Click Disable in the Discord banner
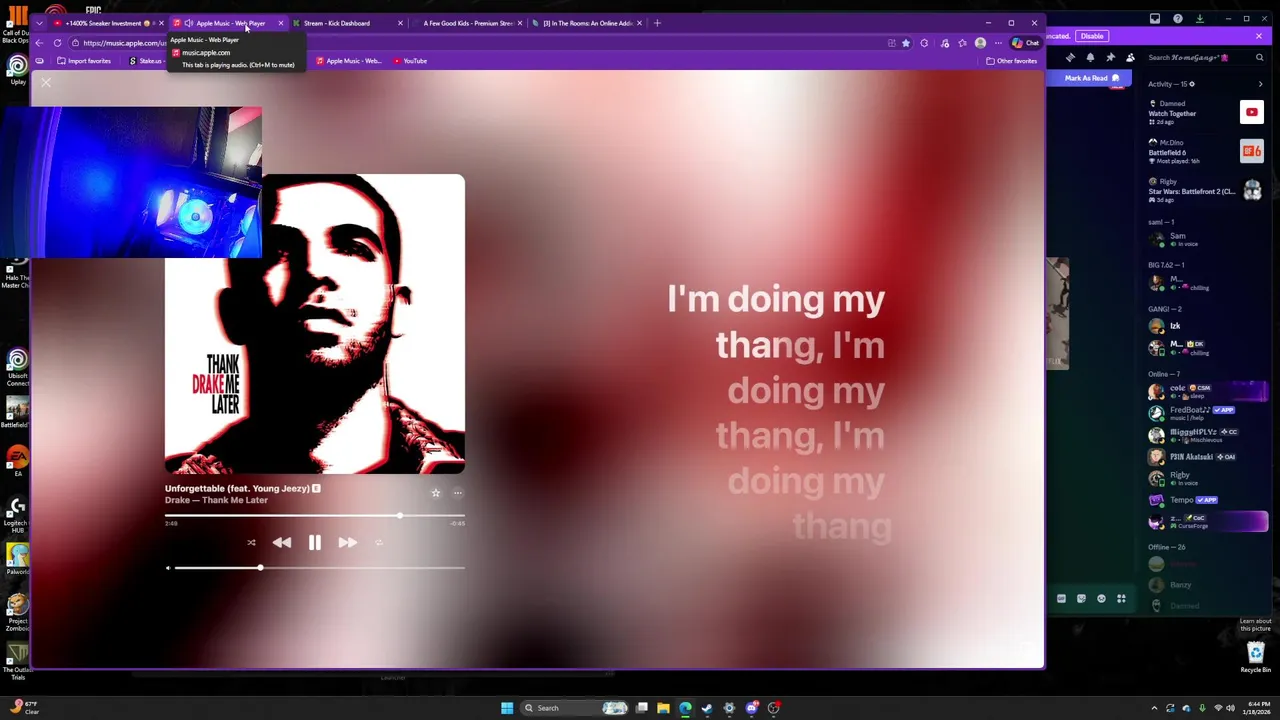1280x720 pixels. coord(1091,36)
